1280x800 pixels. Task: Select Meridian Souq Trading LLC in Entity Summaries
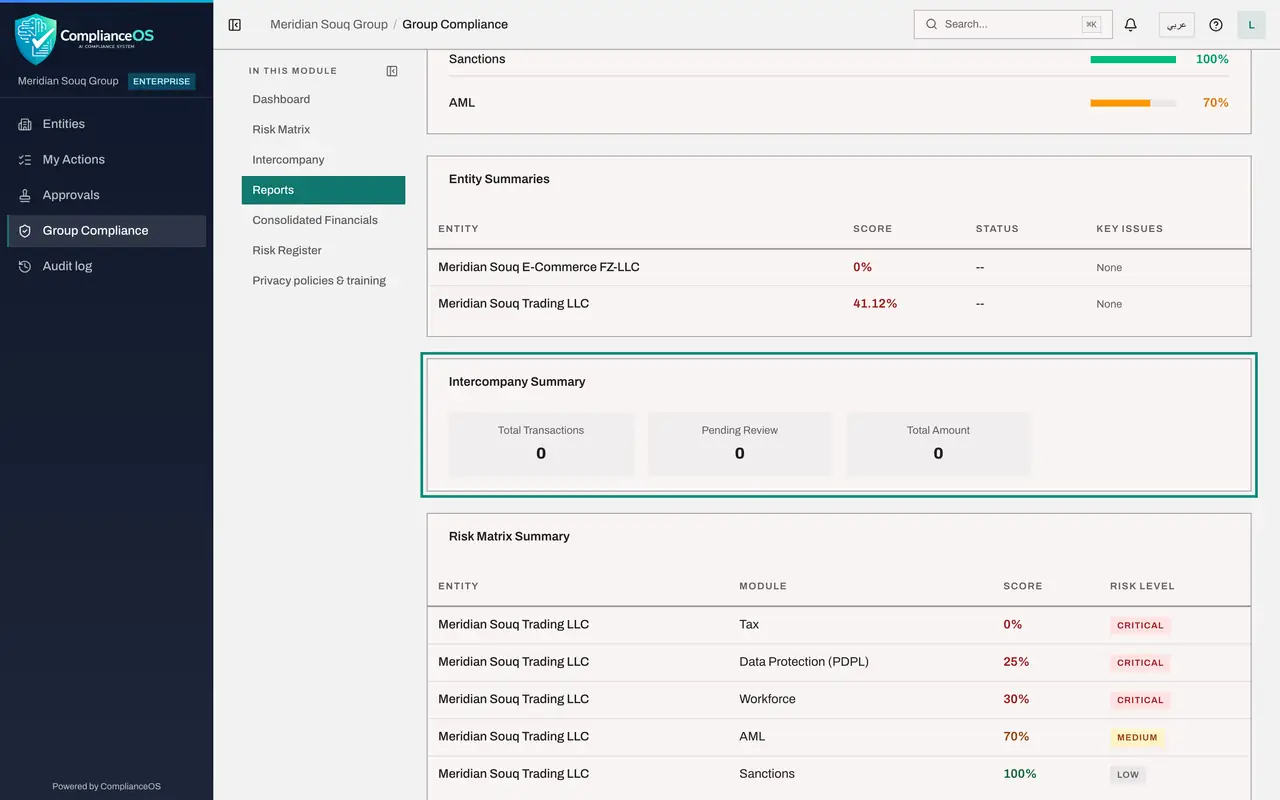(x=839, y=304)
